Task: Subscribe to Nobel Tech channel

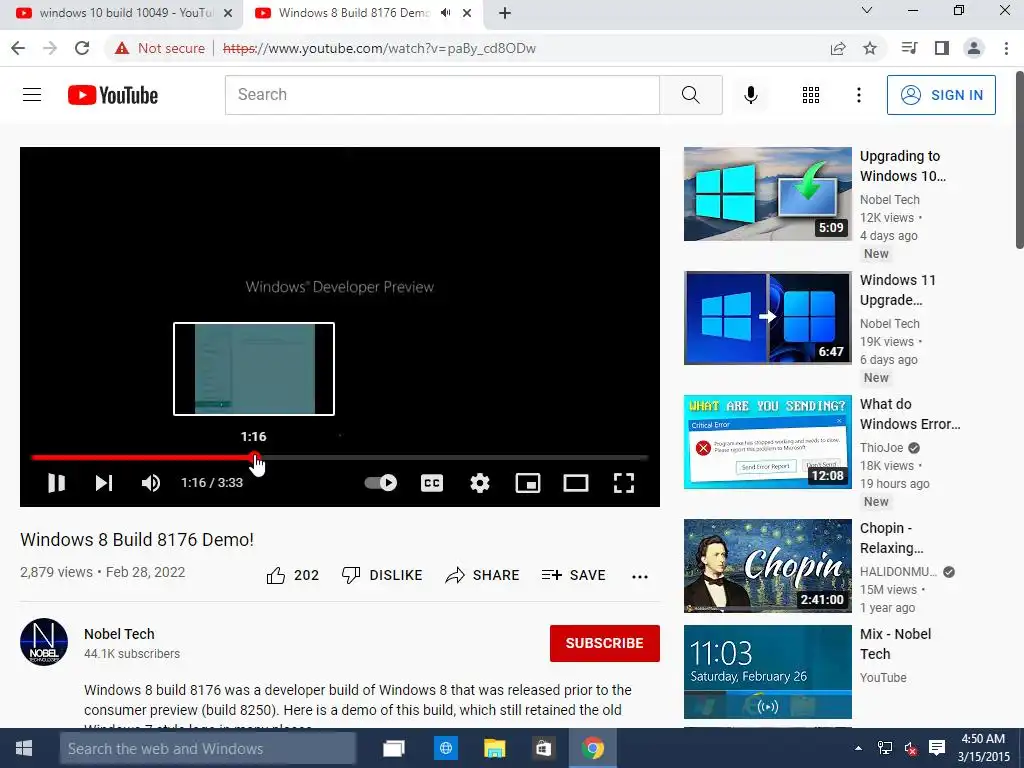Action: (605, 643)
